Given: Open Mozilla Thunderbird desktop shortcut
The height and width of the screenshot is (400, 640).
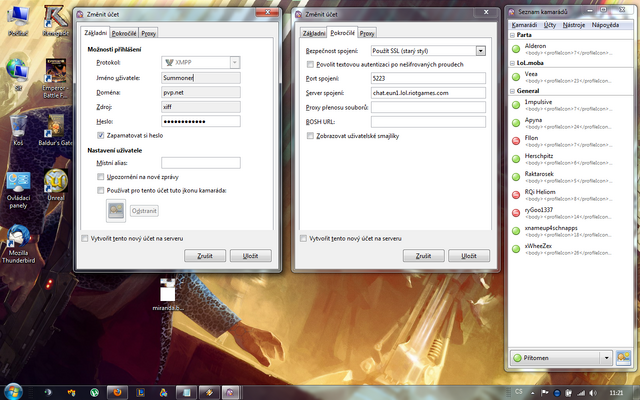Looking at the screenshot, I should [x=18, y=244].
